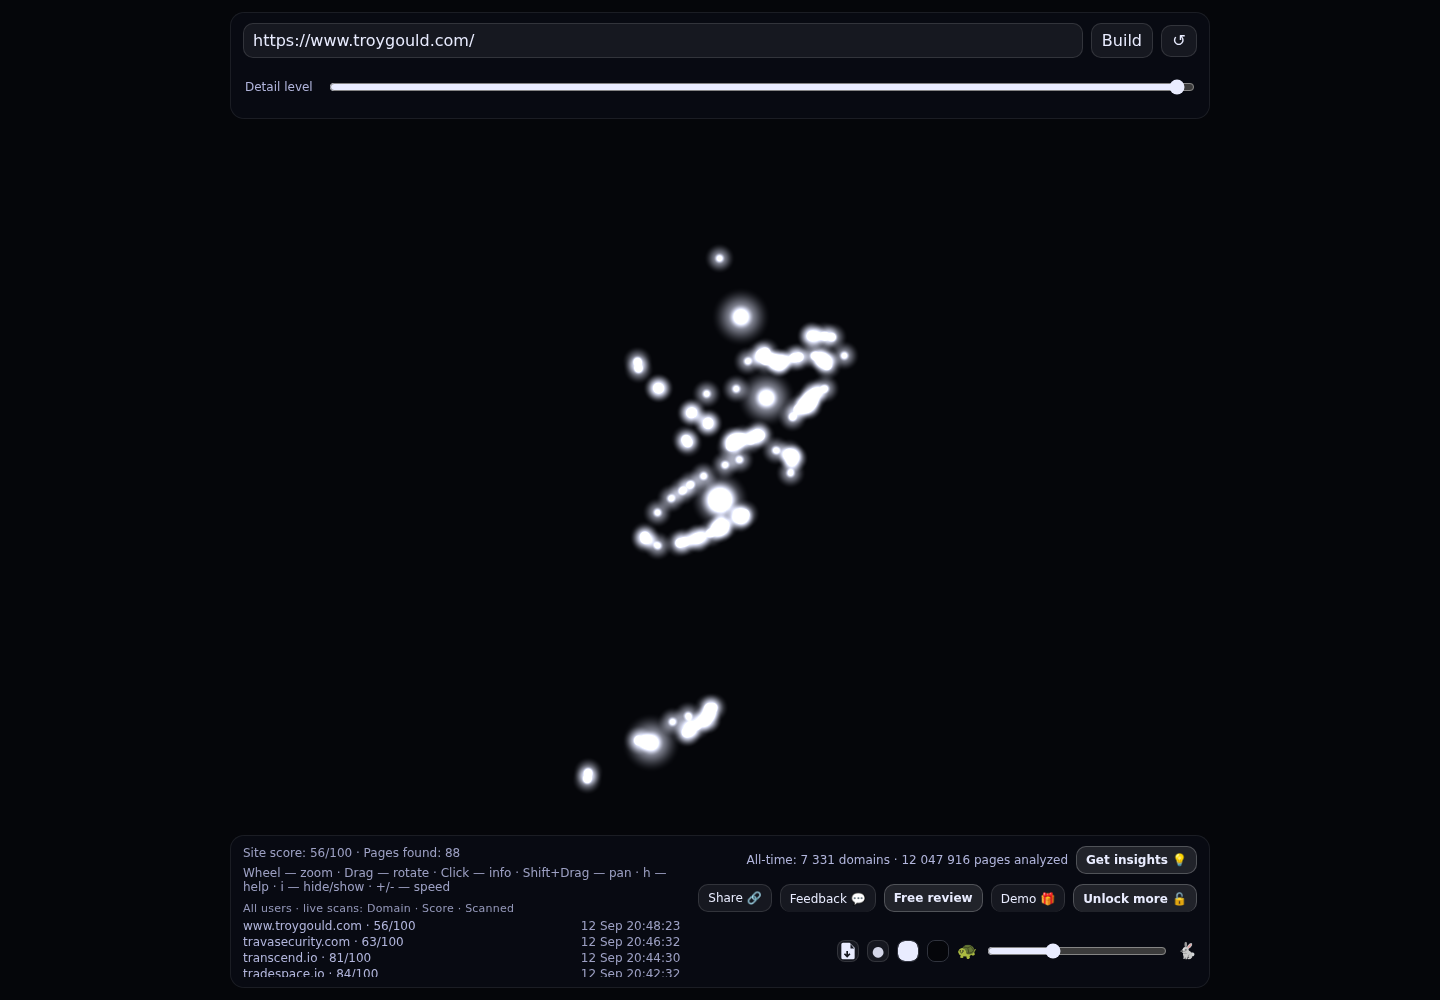Click the 12 Sep 20:48:23 timestamp

[x=630, y=926]
